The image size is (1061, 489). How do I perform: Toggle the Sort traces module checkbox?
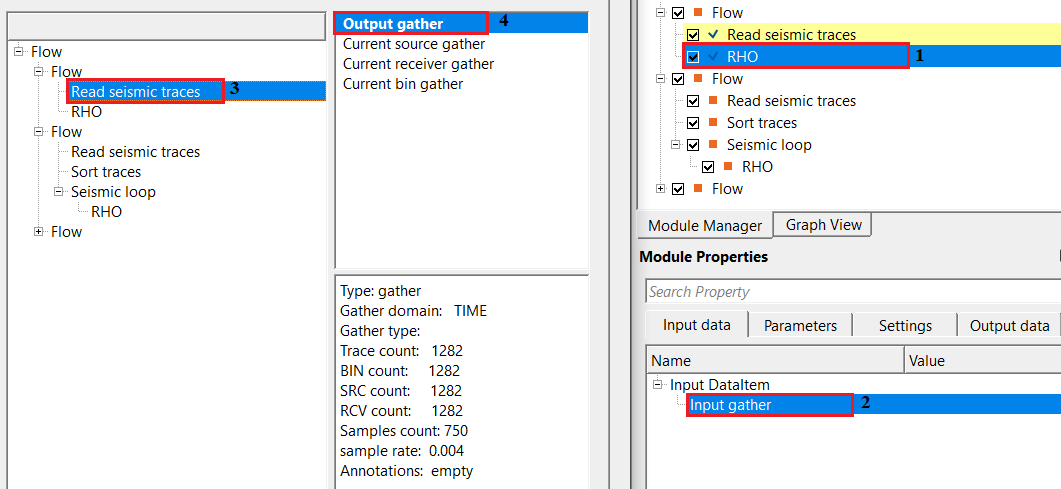click(x=693, y=123)
